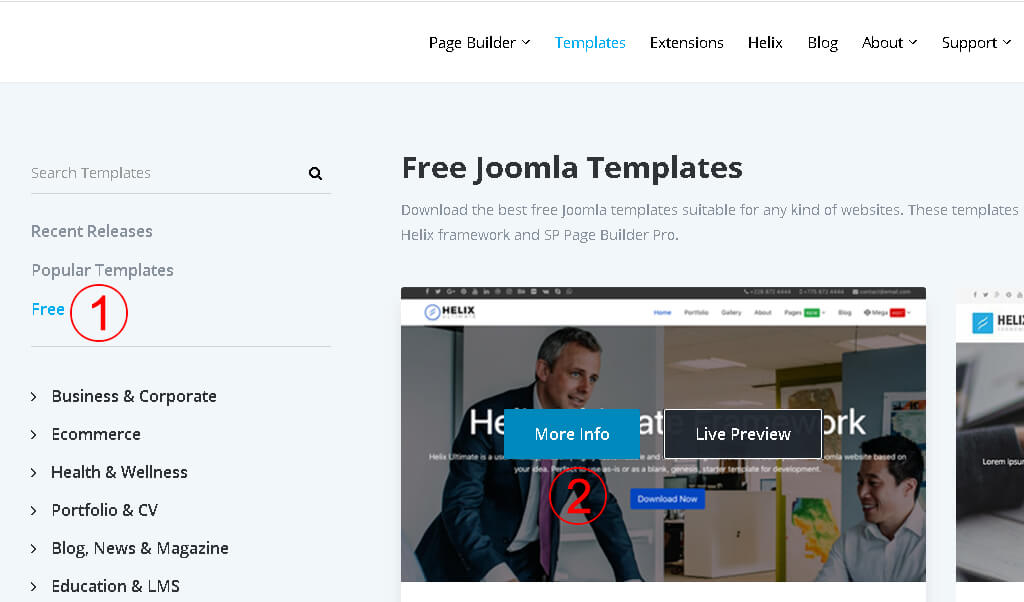This screenshot has width=1024, height=602.
Task: Open the Health & Wellness category
Action: tap(120, 472)
